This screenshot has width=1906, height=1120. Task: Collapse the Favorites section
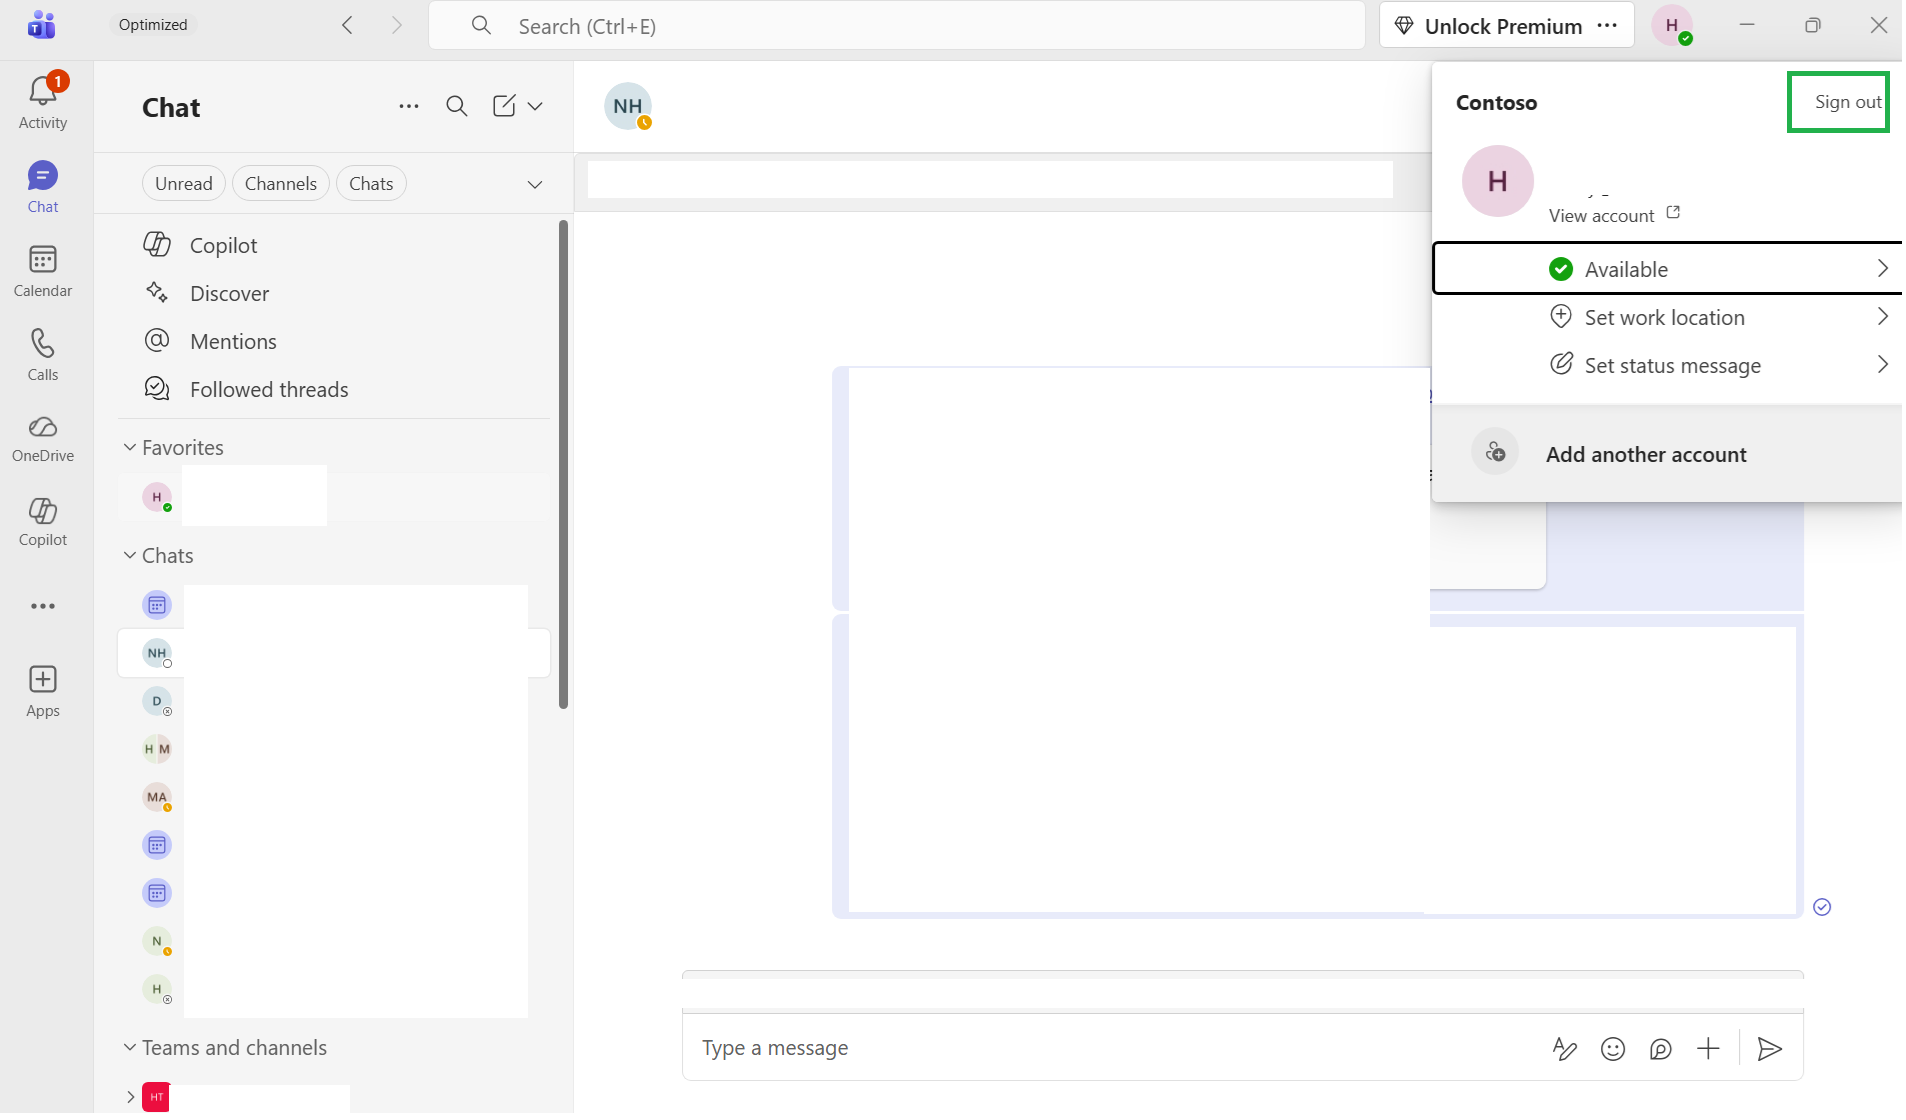(x=129, y=447)
